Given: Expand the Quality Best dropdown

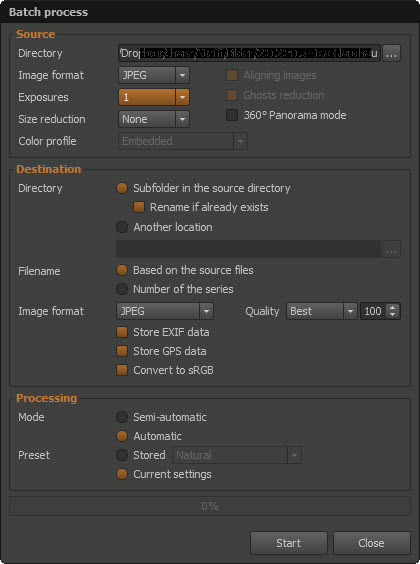Looking at the screenshot, I should tap(321, 311).
